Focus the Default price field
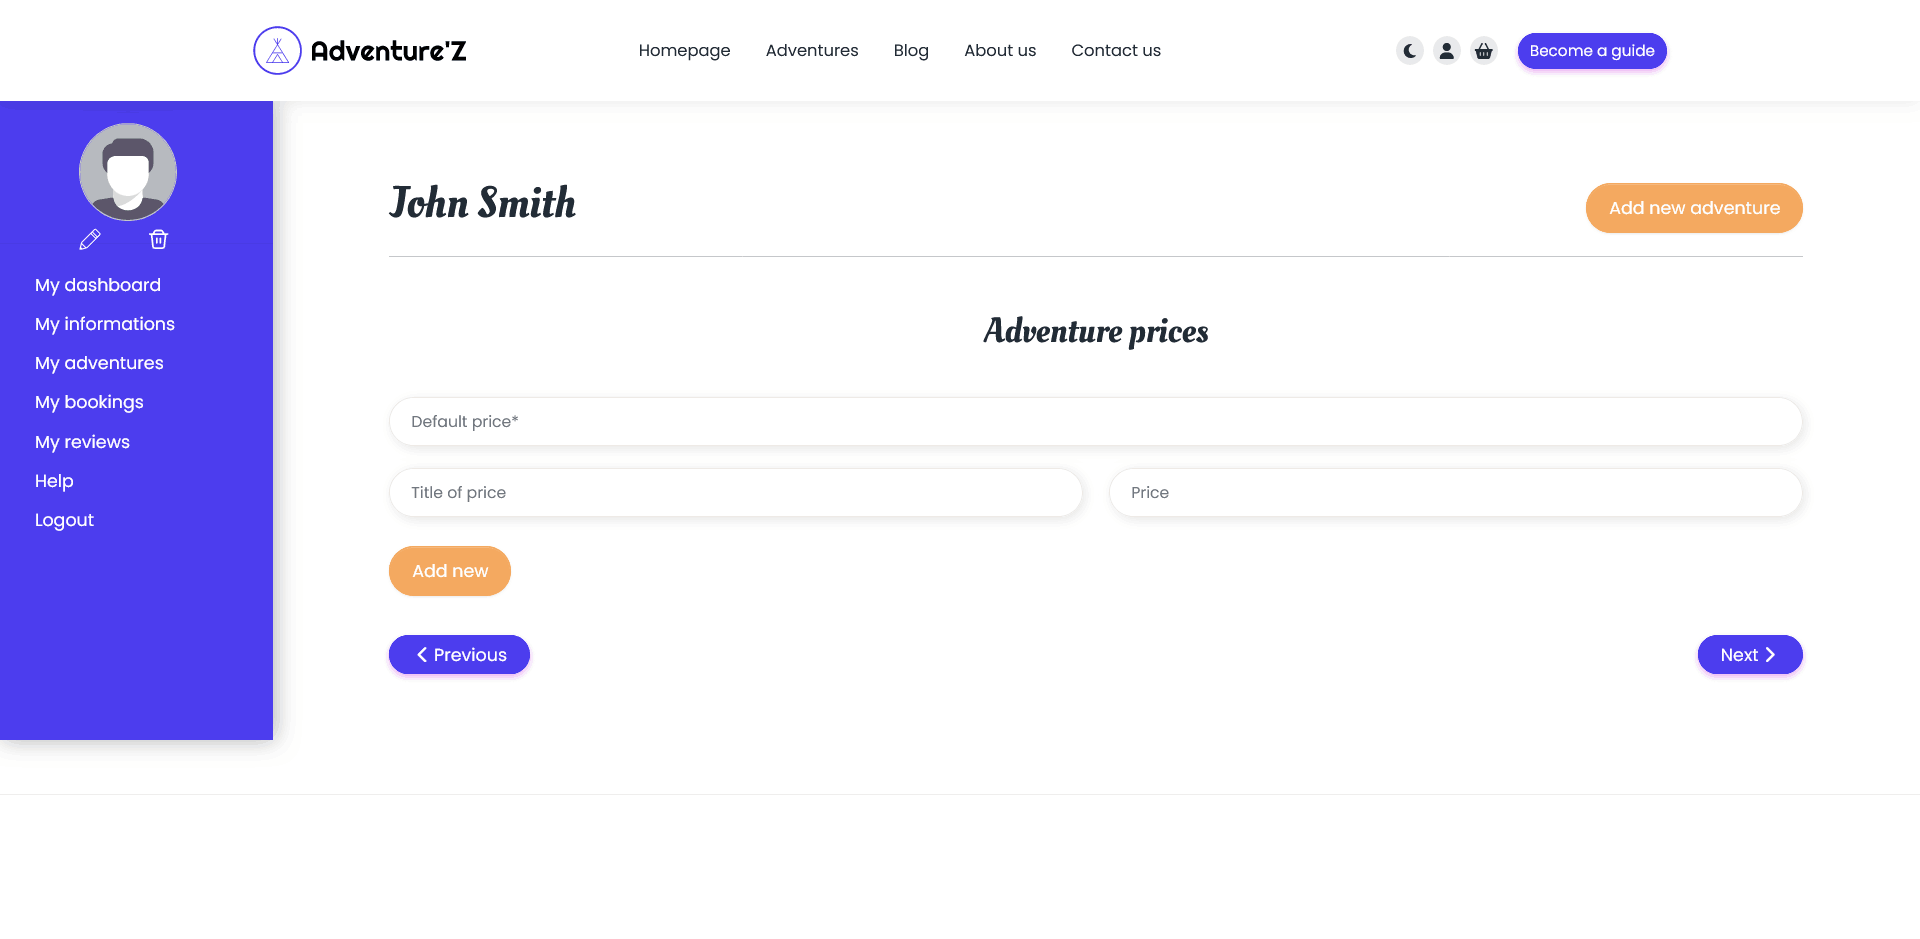The image size is (1920, 939). tap(1096, 421)
